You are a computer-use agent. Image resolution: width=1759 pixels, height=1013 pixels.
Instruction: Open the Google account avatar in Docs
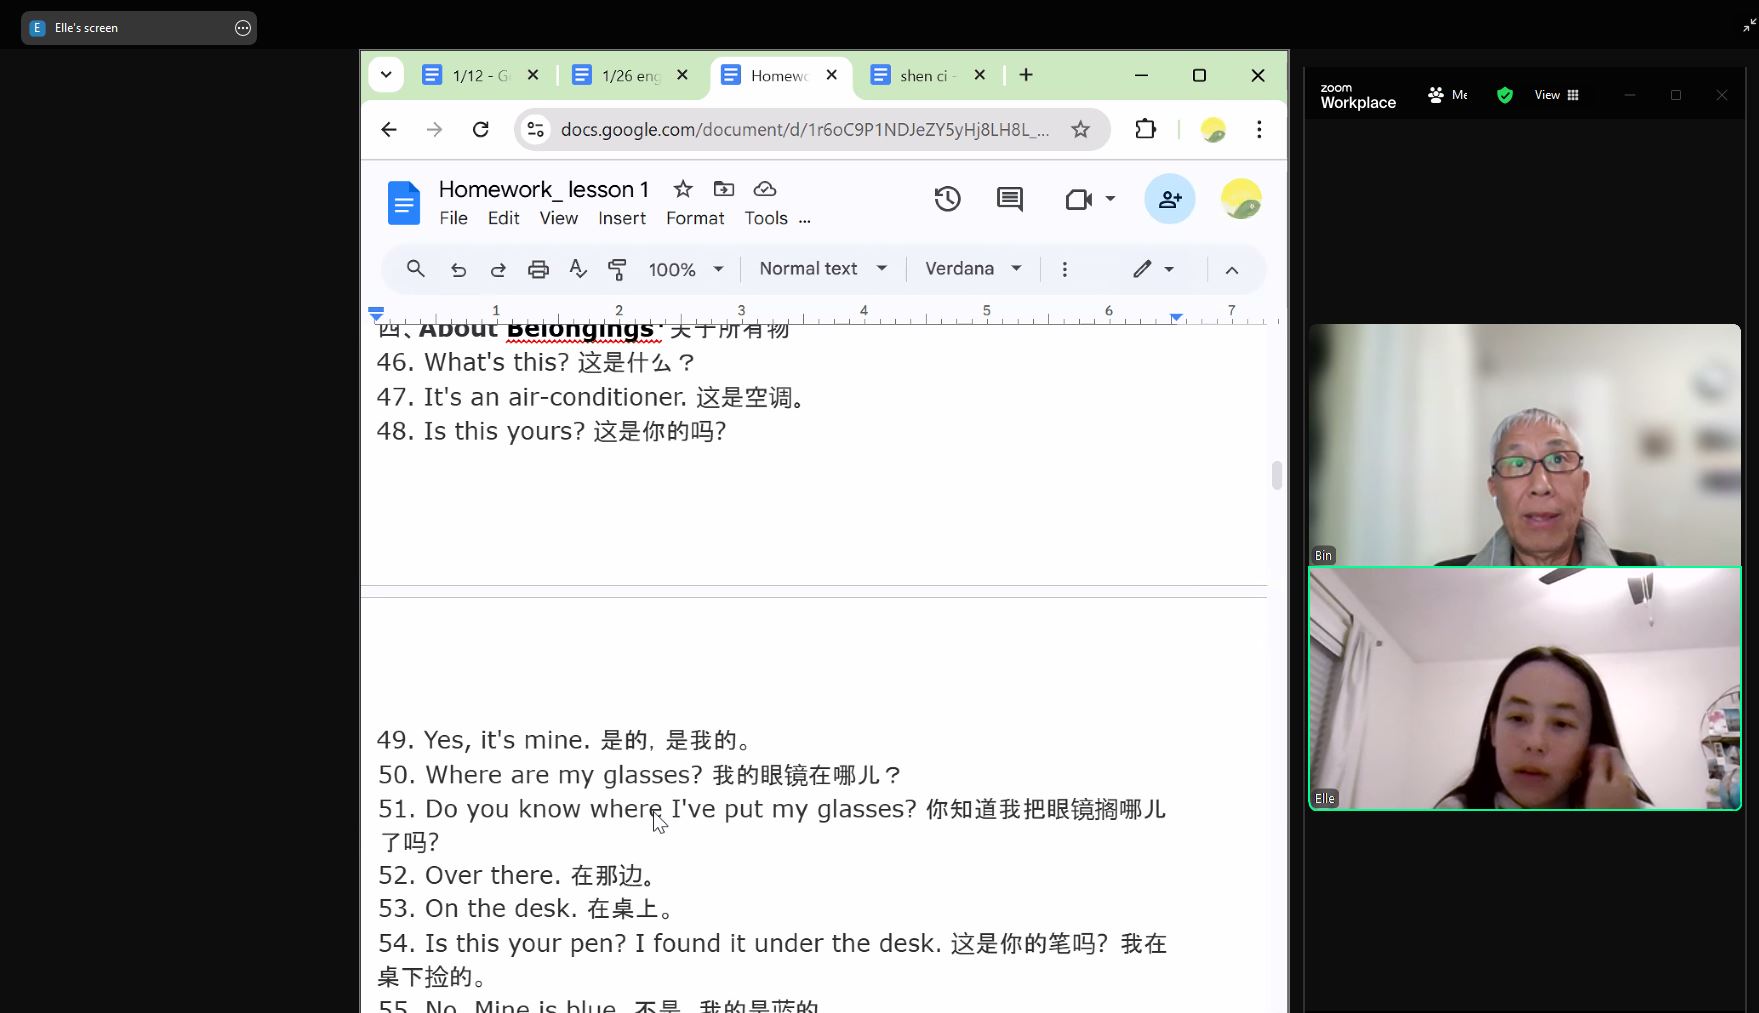(x=1241, y=199)
